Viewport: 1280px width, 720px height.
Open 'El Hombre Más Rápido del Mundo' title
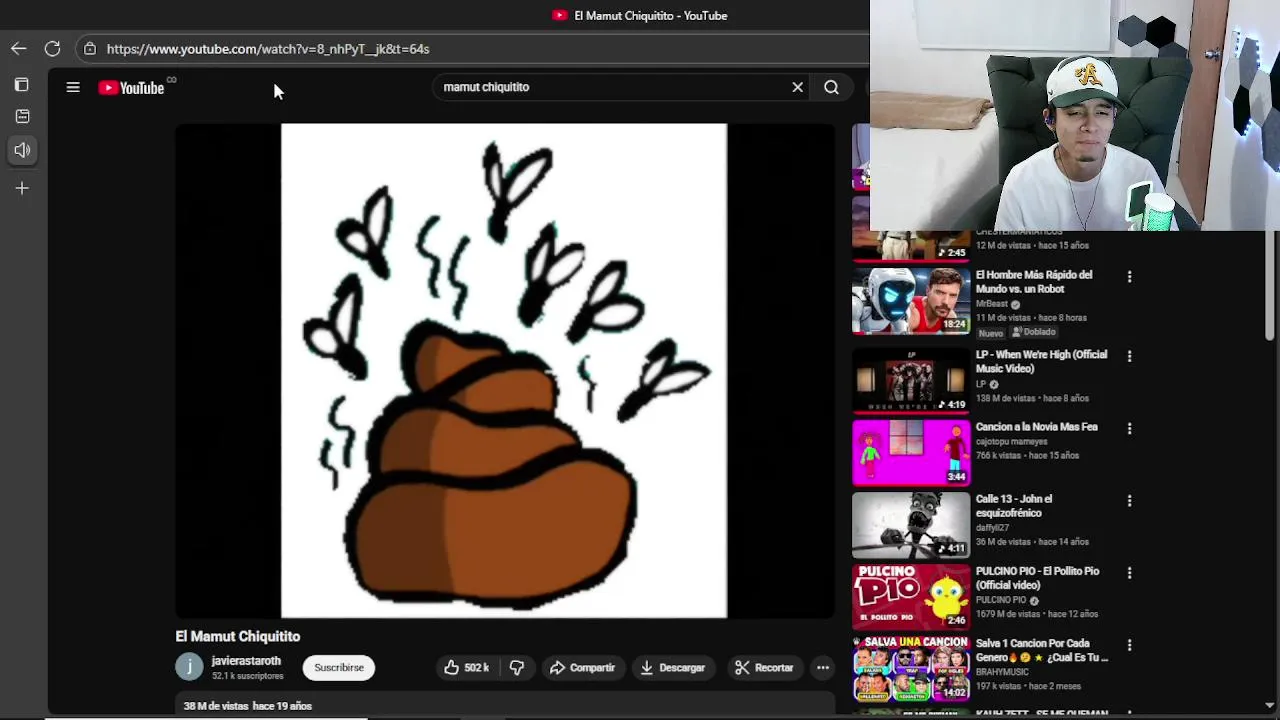[1034, 282]
